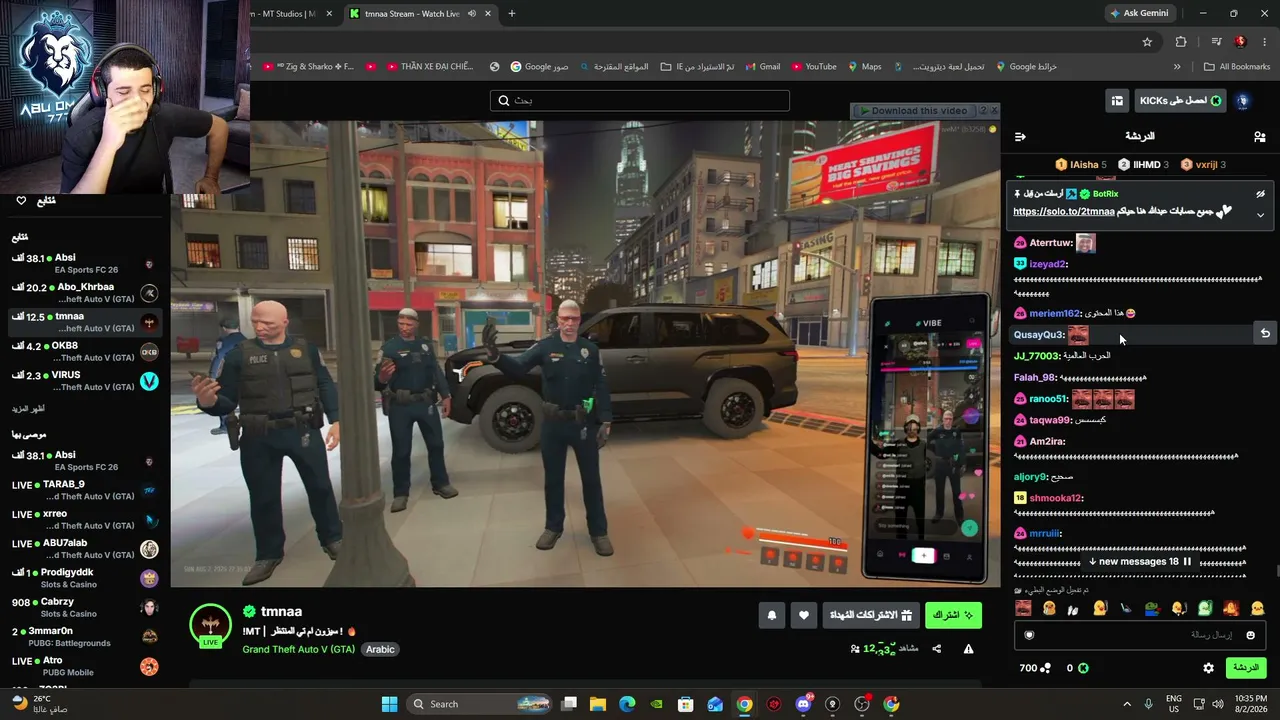Share the stream
1280x720 pixels.
click(937, 649)
